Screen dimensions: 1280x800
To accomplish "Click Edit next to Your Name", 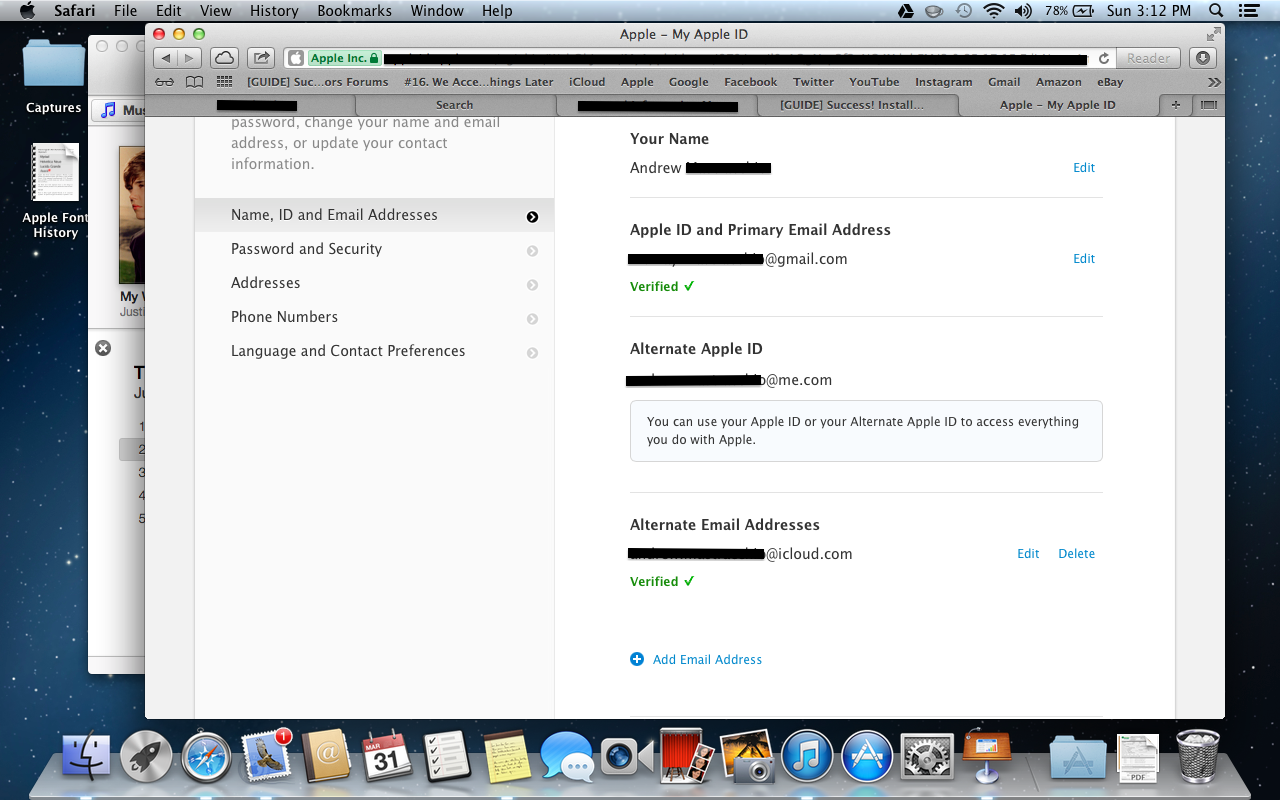I will pos(1084,168).
